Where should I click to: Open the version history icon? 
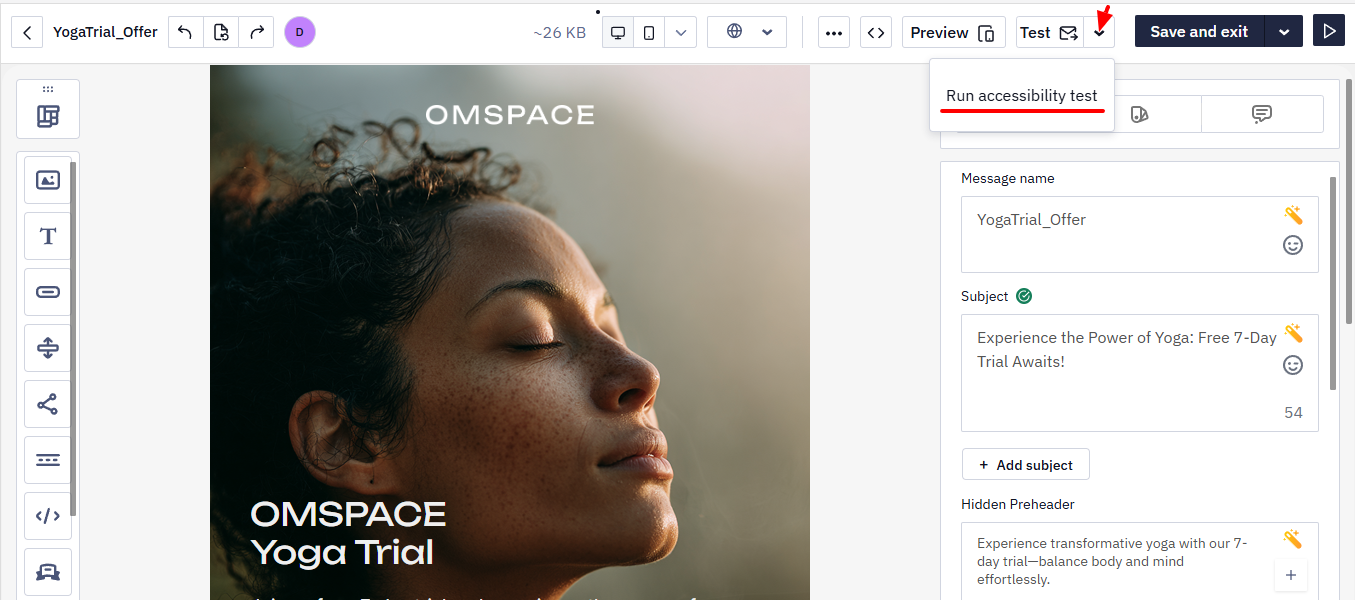[221, 32]
